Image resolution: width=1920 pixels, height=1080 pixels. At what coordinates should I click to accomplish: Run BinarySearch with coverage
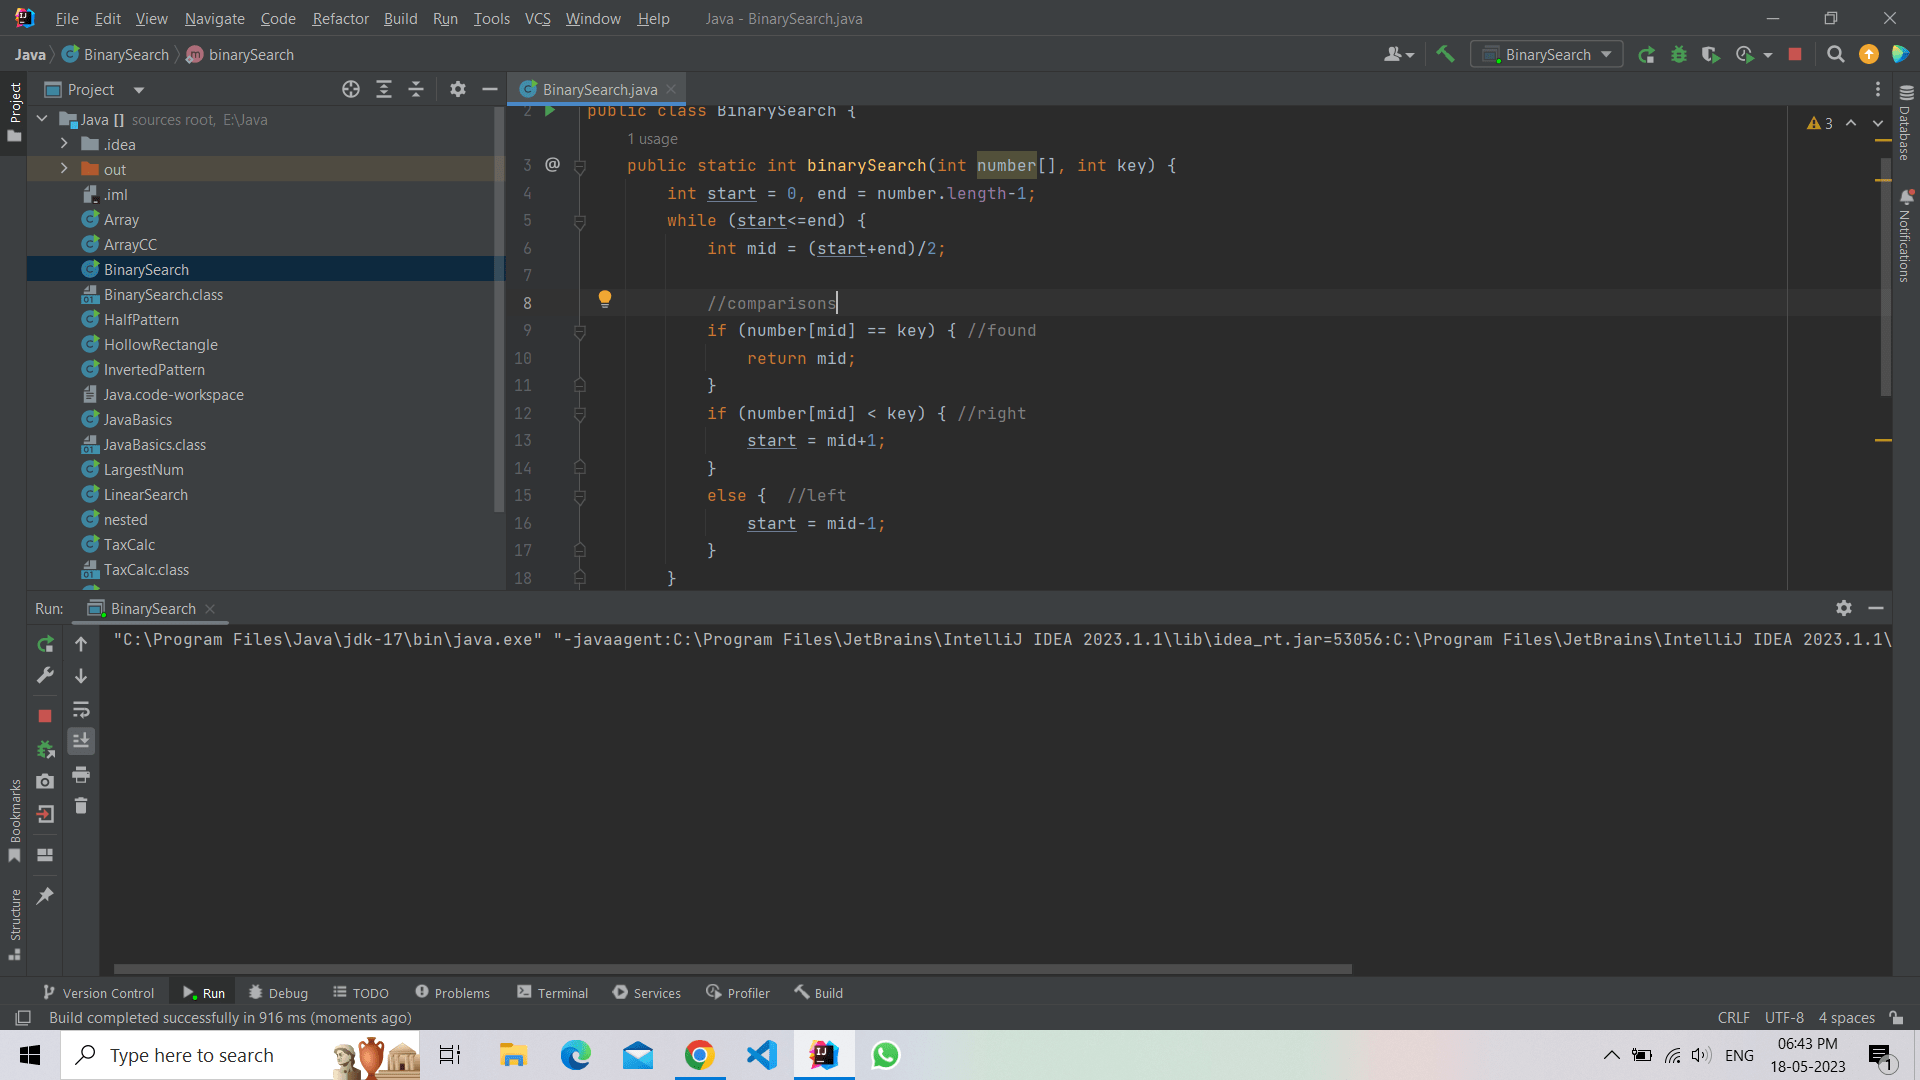[x=1711, y=55]
